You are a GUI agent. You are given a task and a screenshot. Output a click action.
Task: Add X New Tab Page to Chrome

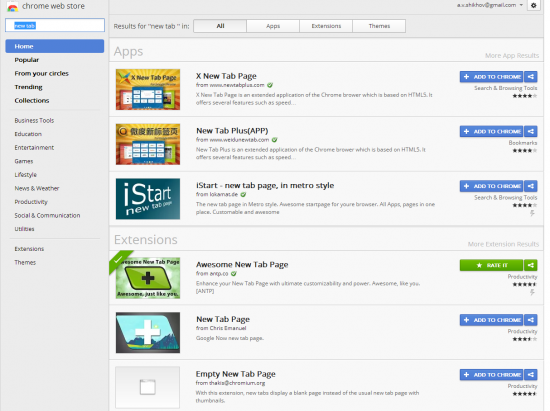tap(491, 77)
